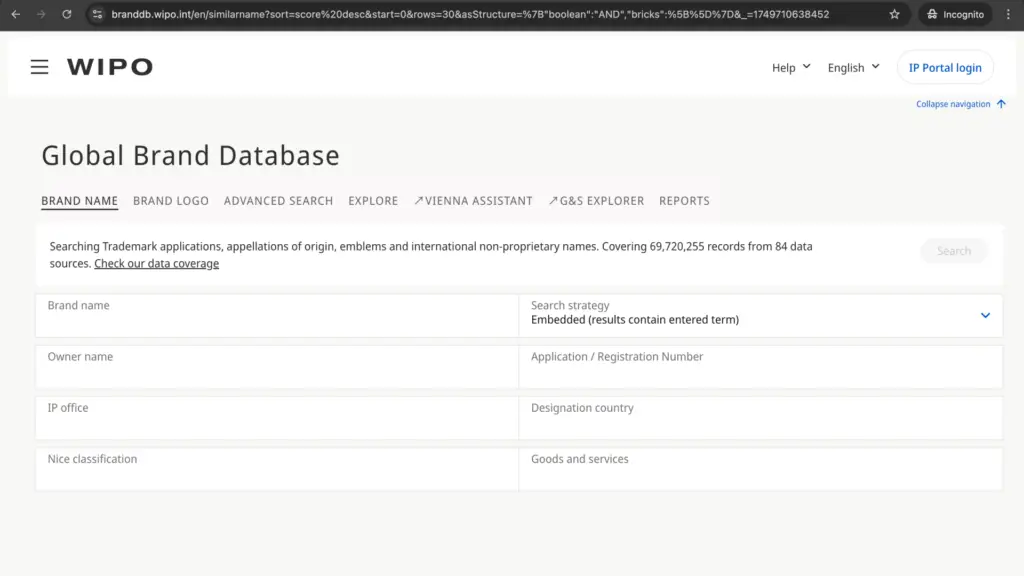Focus the IP office field
The image size is (1024, 576).
[277, 418]
